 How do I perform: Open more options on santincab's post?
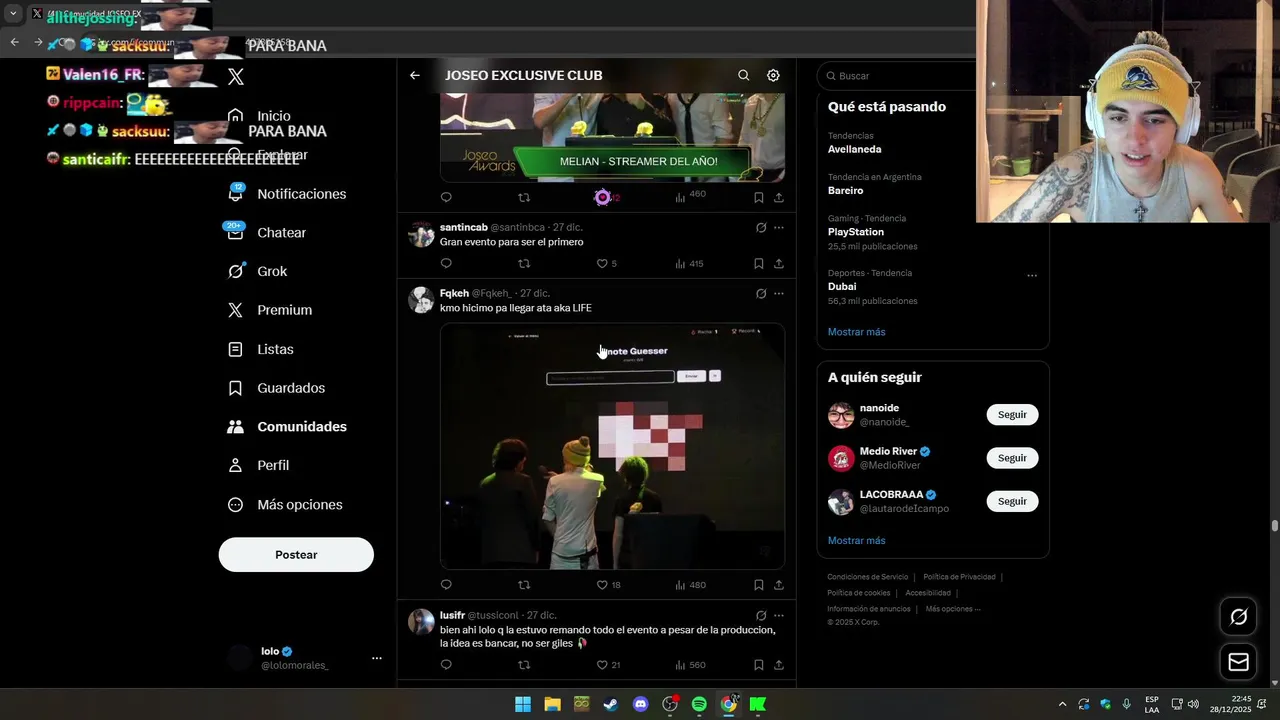pos(779,228)
